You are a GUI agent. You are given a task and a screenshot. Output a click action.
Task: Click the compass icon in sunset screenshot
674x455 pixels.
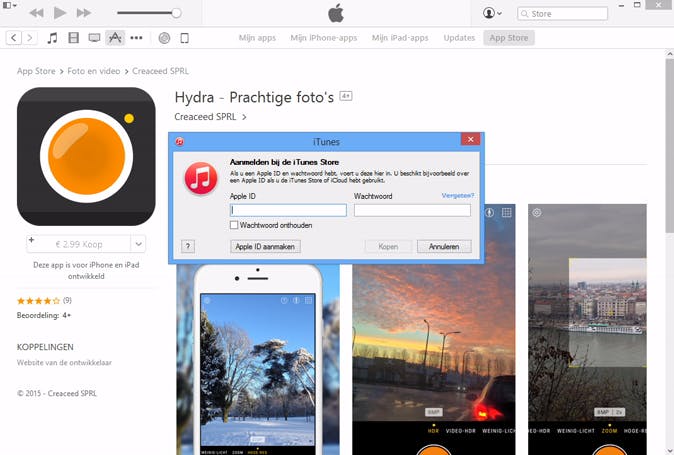490,213
